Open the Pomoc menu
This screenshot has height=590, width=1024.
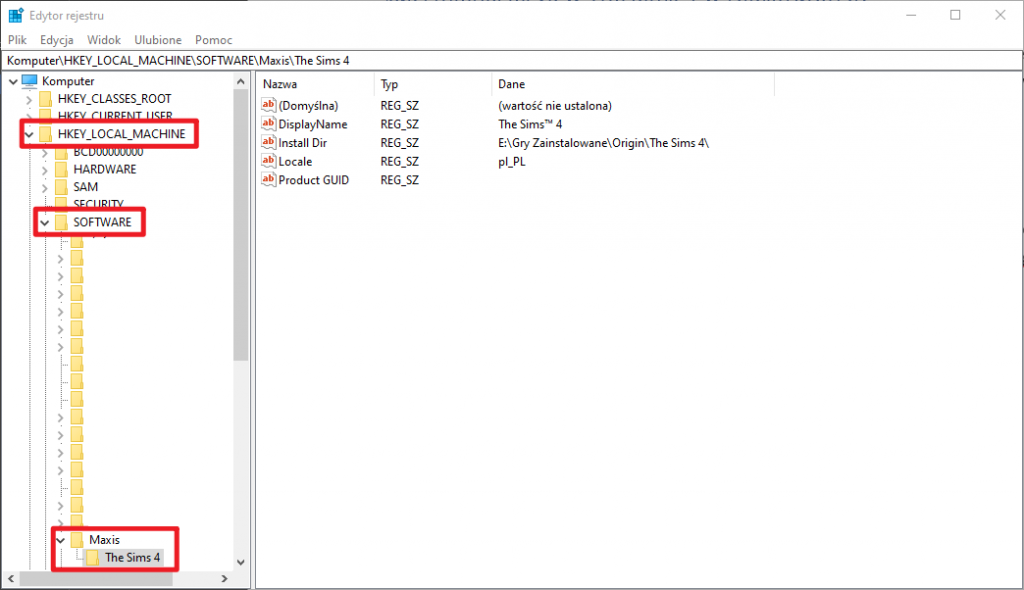214,40
